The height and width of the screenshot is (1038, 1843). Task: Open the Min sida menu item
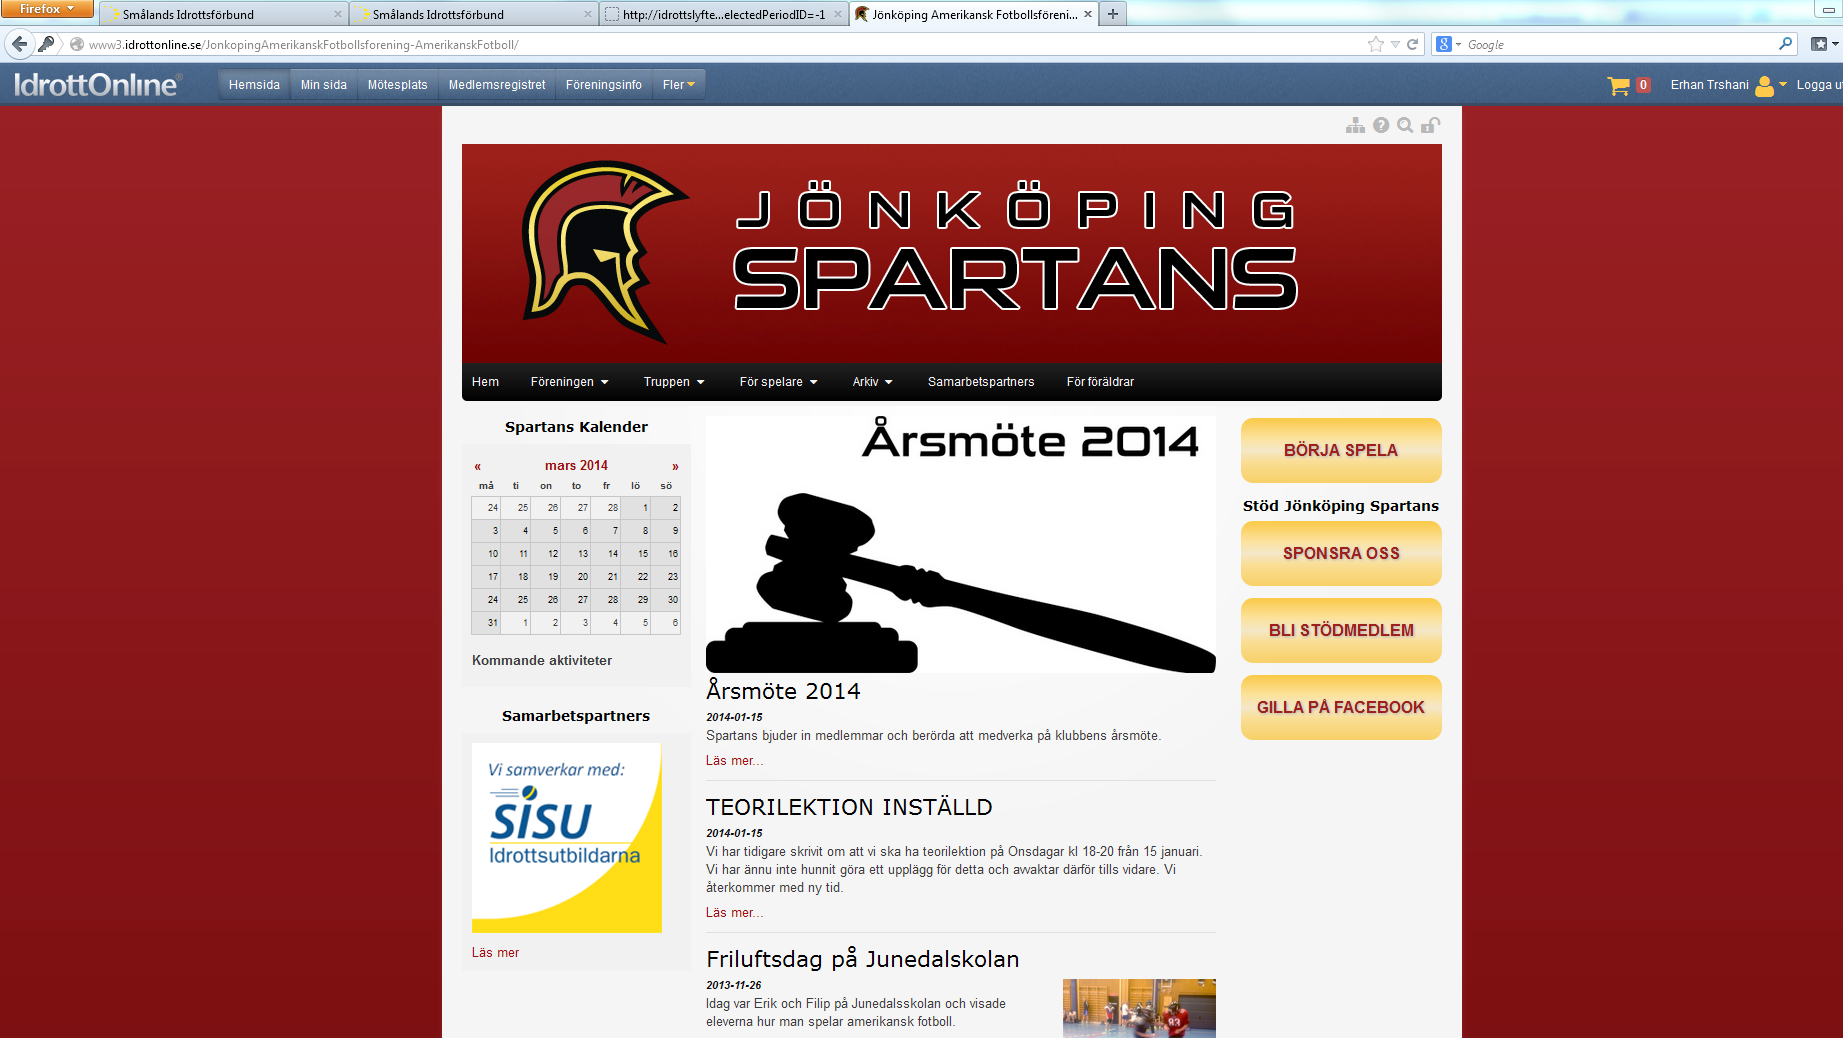[324, 85]
